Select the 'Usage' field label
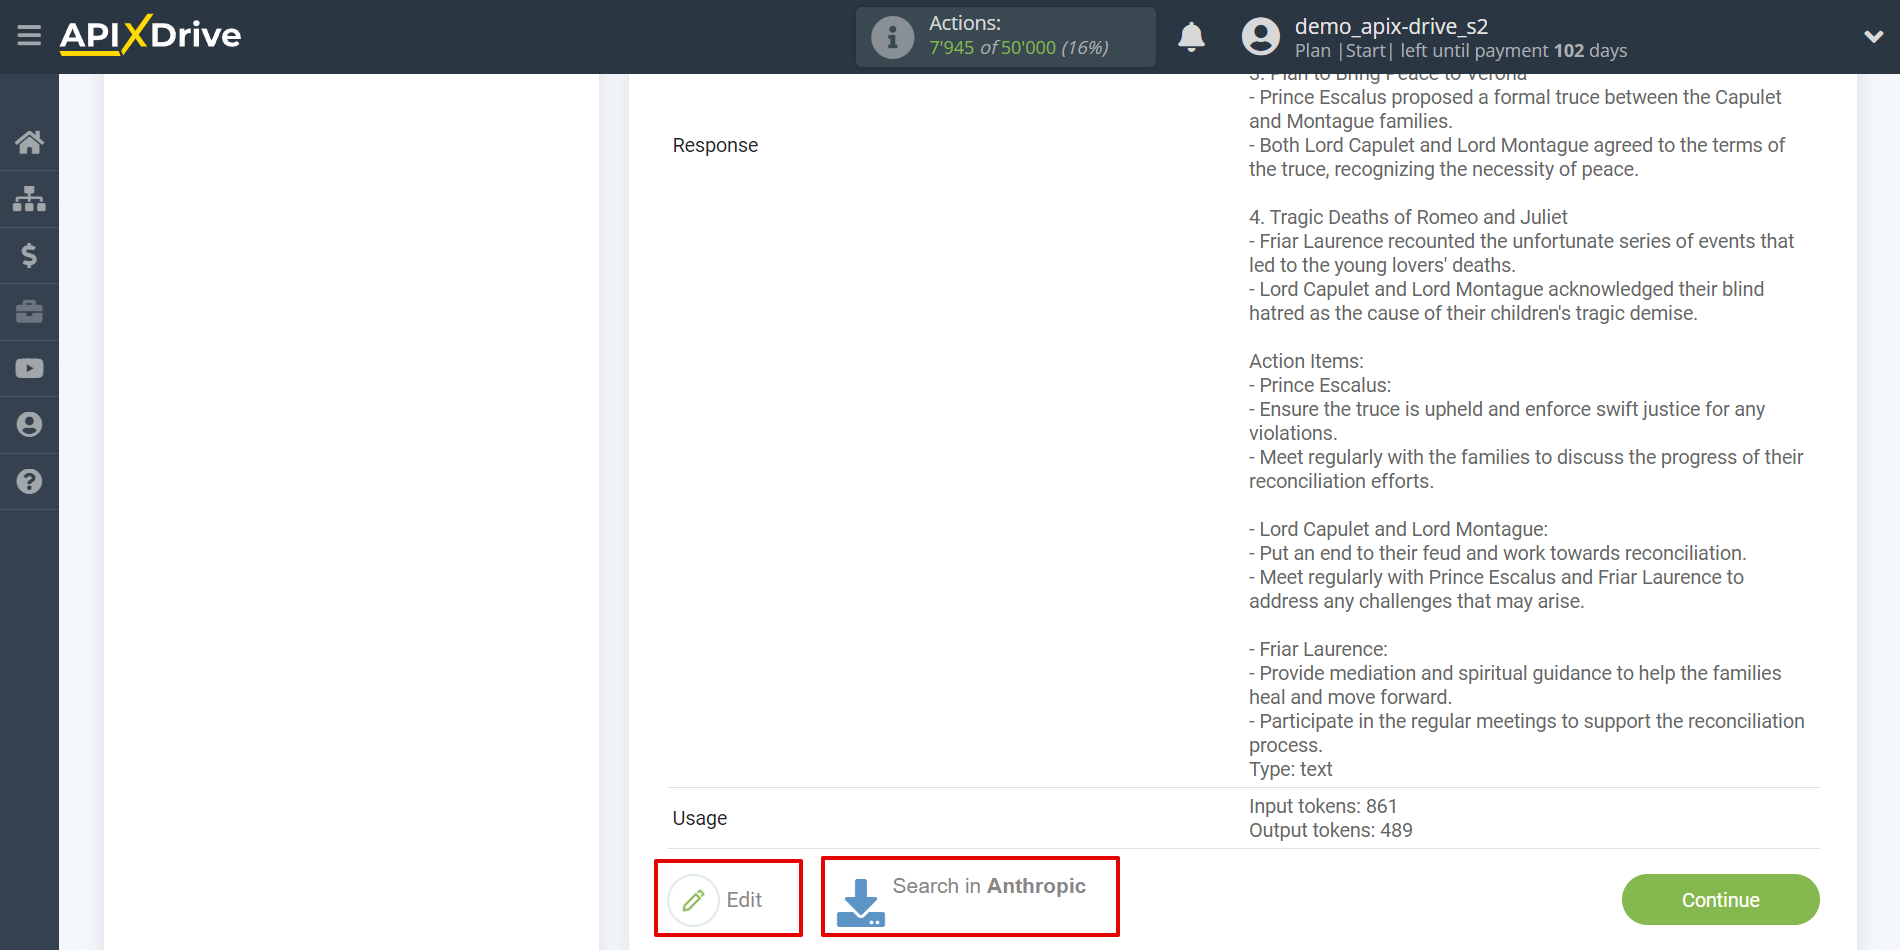The height and width of the screenshot is (950, 1900). 700,818
